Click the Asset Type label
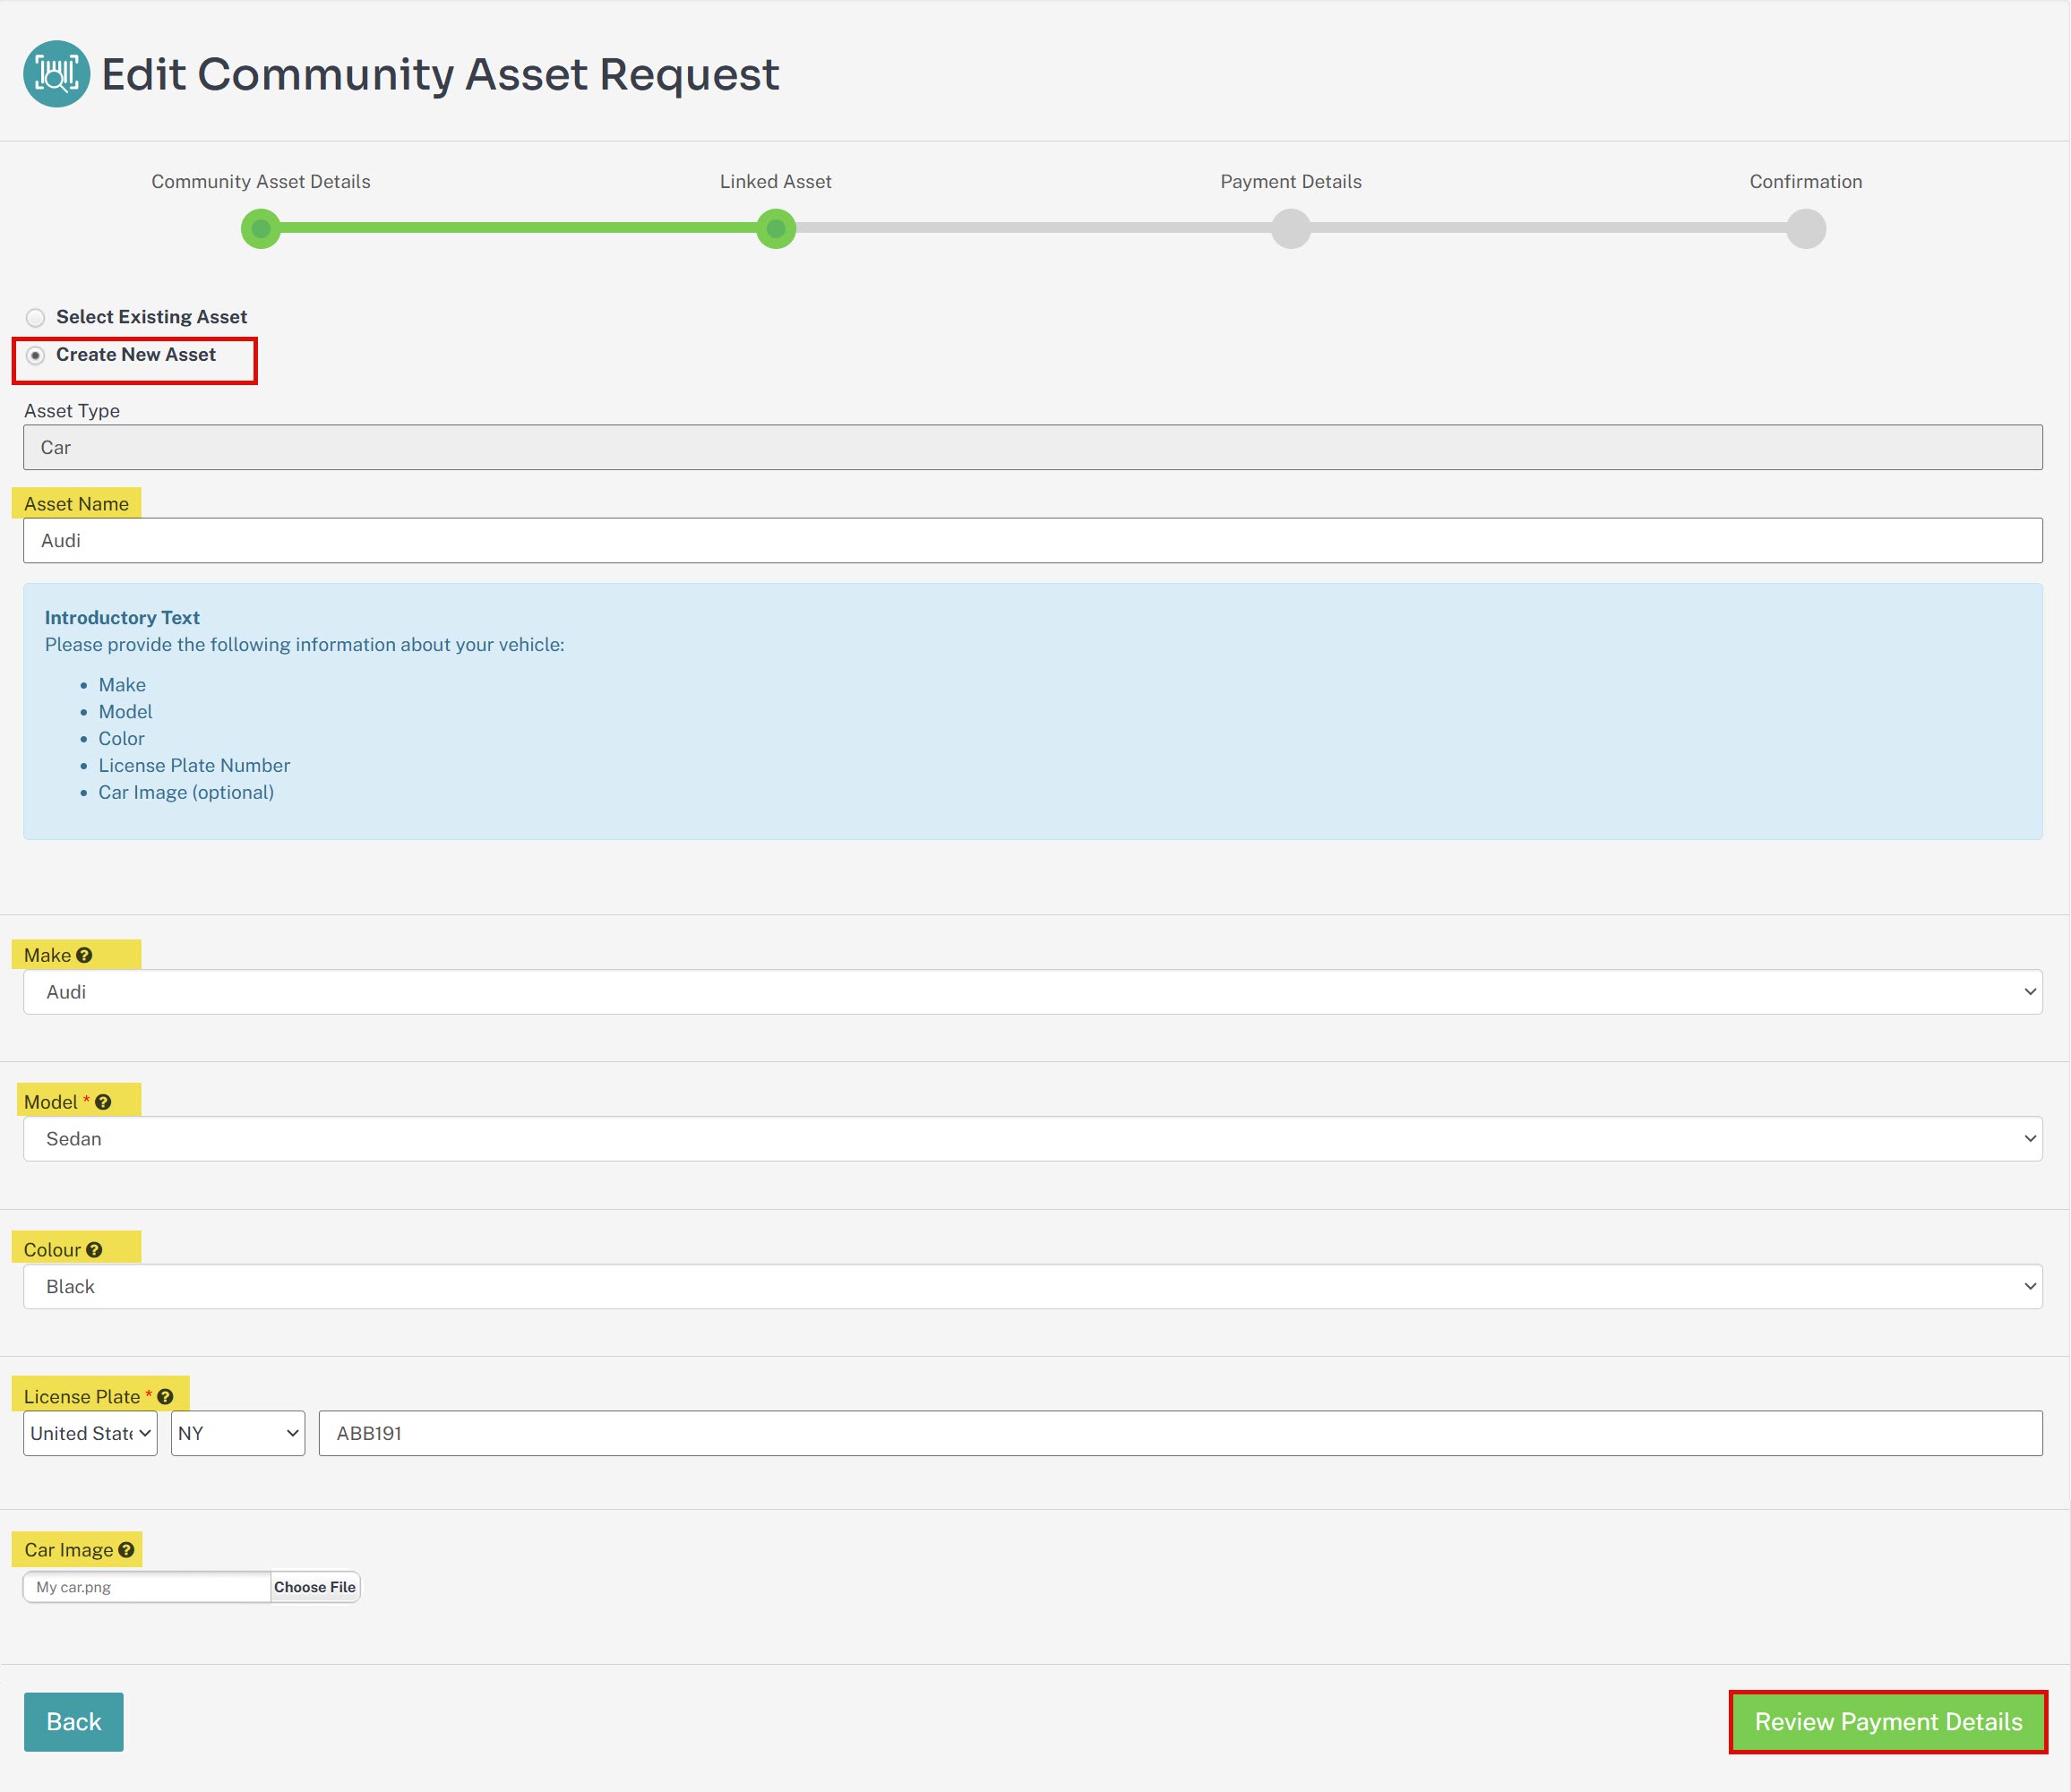This screenshot has height=1792, width=2071. pyautogui.click(x=72, y=411)
